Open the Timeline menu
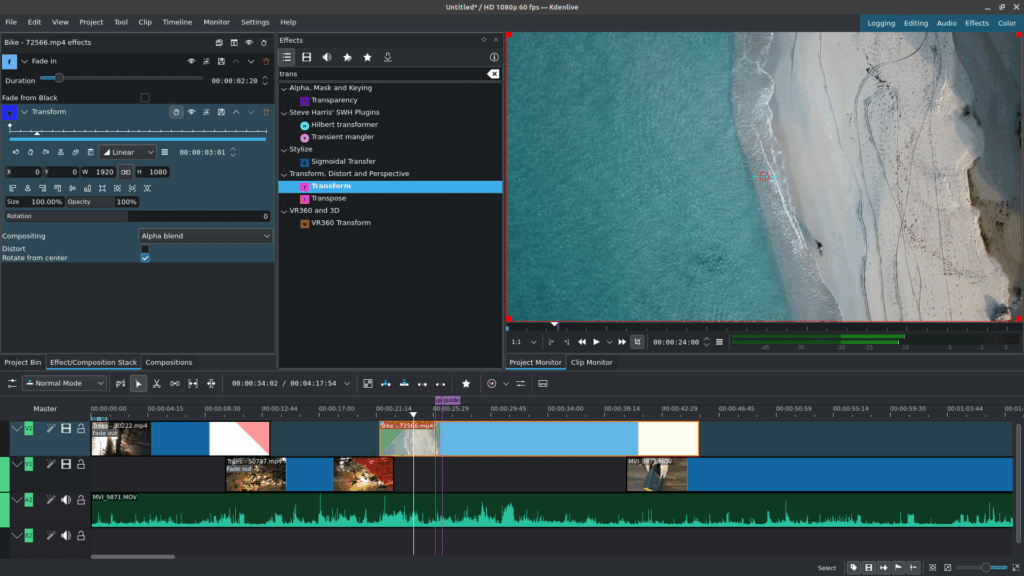 click(177, 22)
